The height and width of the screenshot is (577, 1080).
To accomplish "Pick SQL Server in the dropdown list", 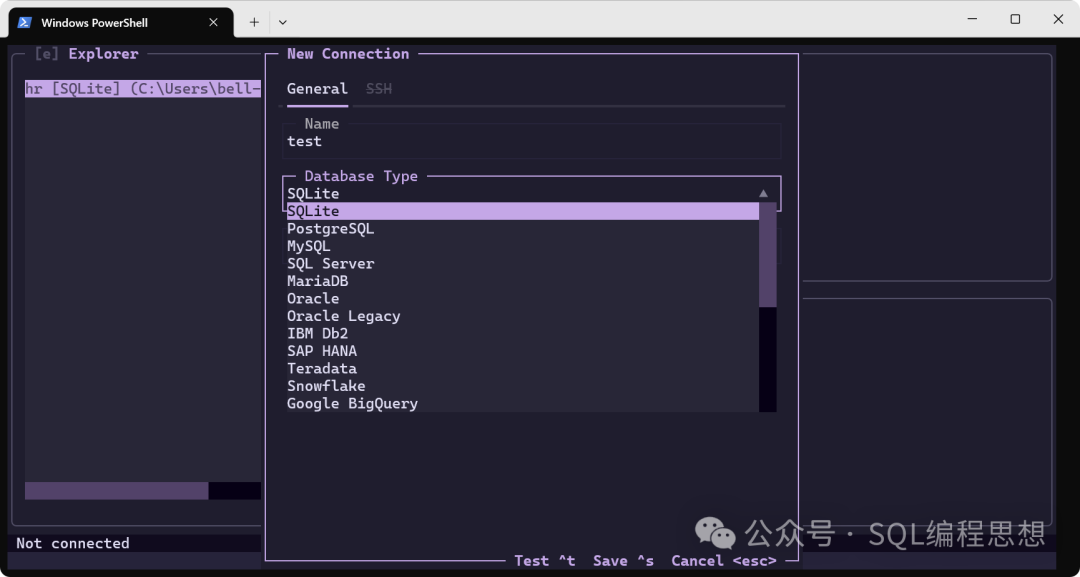I will (330, 264).
